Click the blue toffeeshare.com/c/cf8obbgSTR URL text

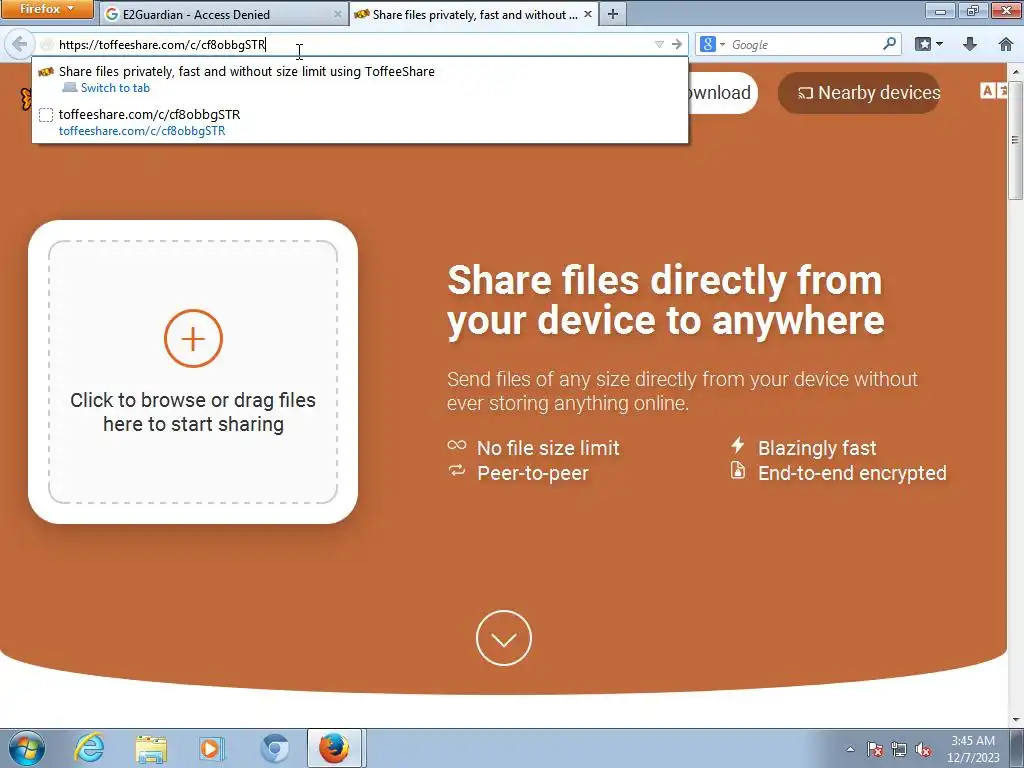(142, 131)
